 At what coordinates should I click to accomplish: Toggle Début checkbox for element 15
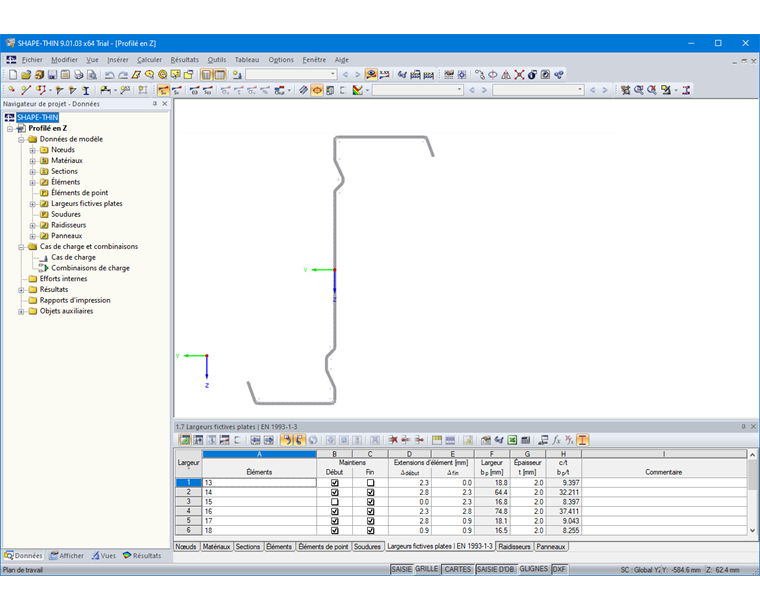pos(334,502)
